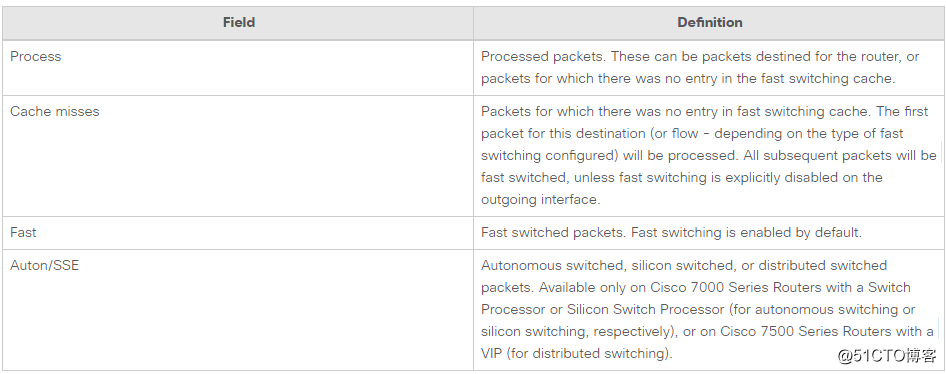This screenshot has height=374, width=946.
Task: Click the Processed packets definition text
Action: pyautogui.click(x=700, y=68)
